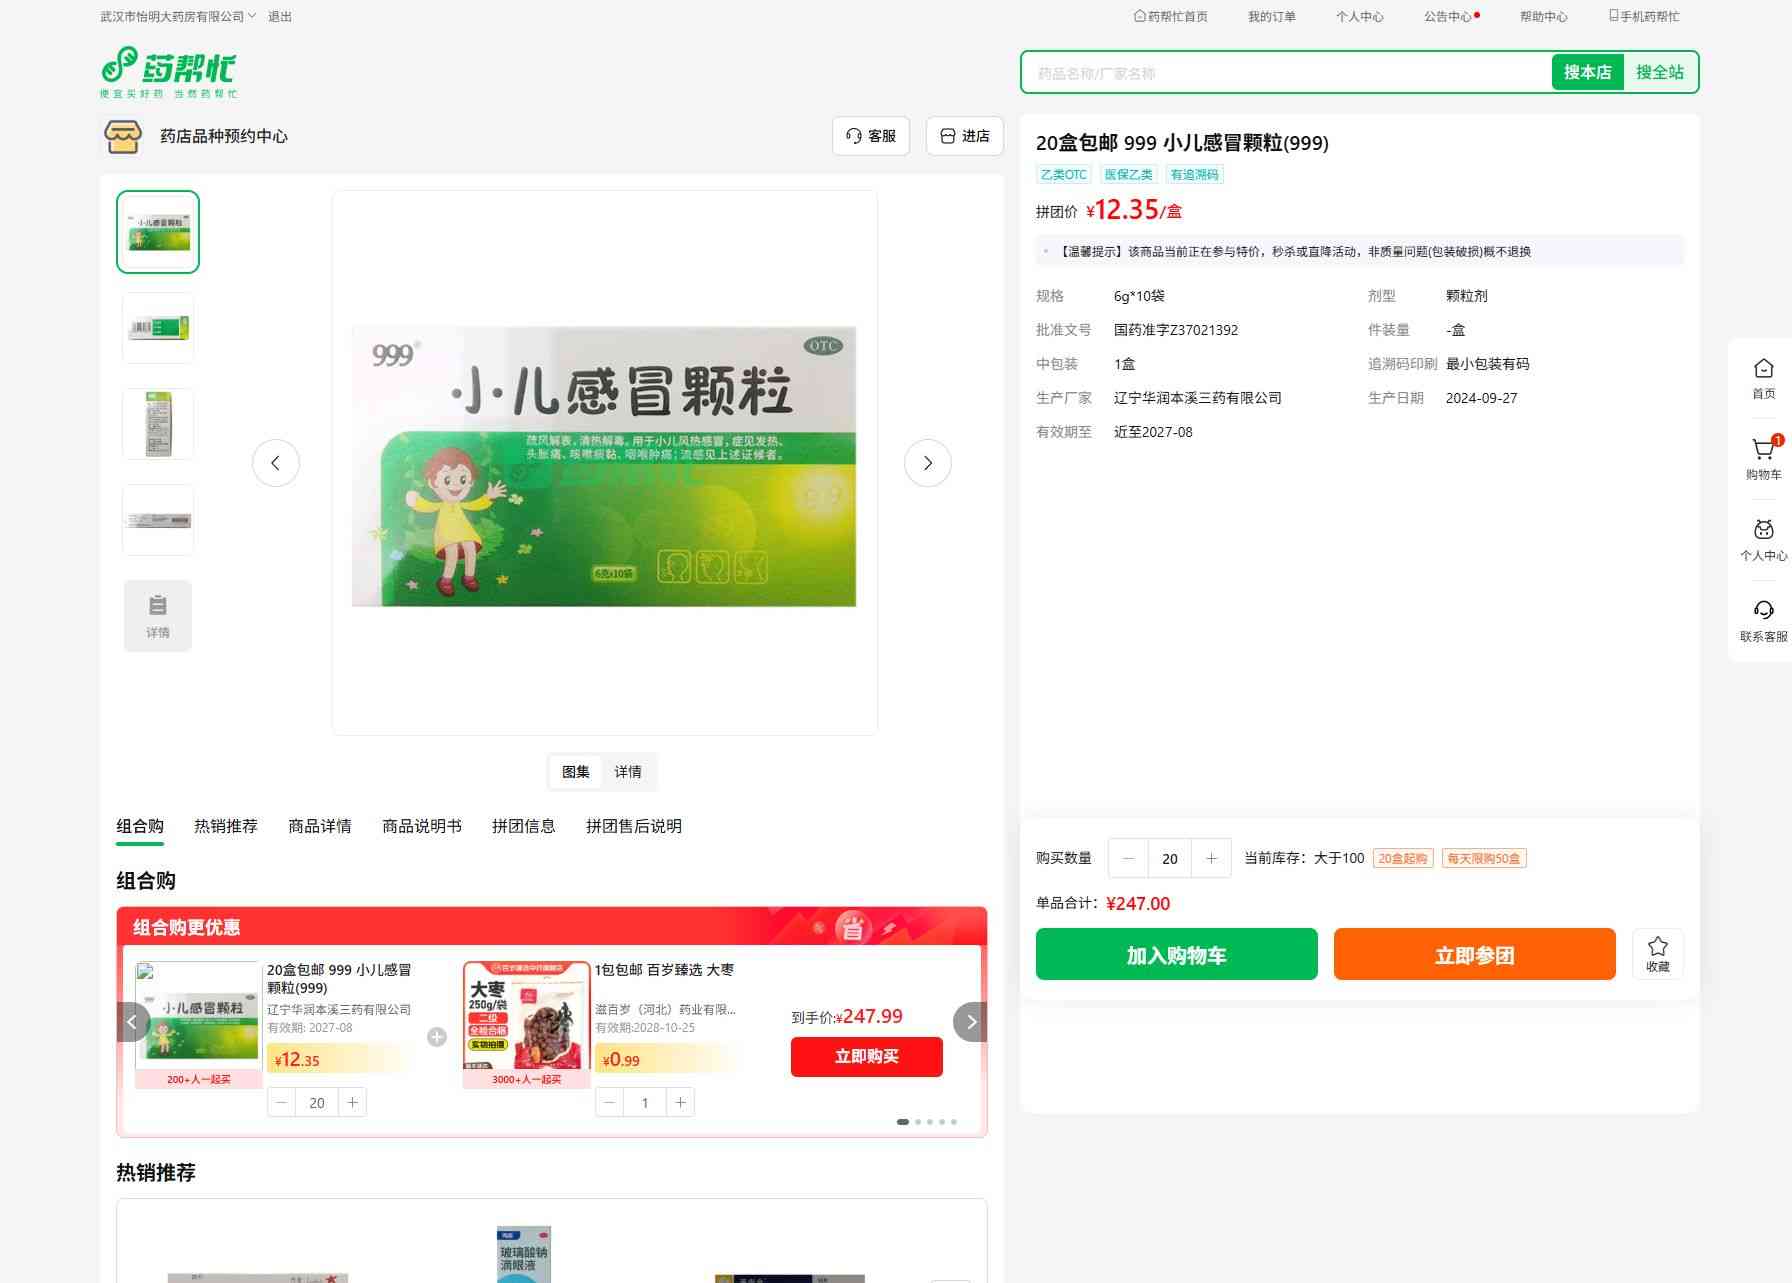This screenshot has width=1792, height=1283.
Task: Show previous product image with left arrow
Action: (276, 463)
